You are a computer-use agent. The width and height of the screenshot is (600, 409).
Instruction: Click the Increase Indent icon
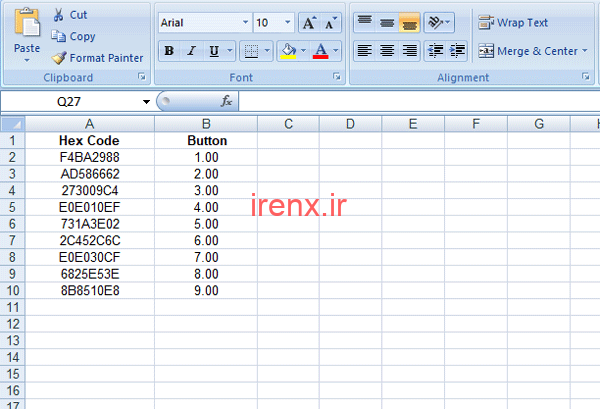(x=459, y=50)
